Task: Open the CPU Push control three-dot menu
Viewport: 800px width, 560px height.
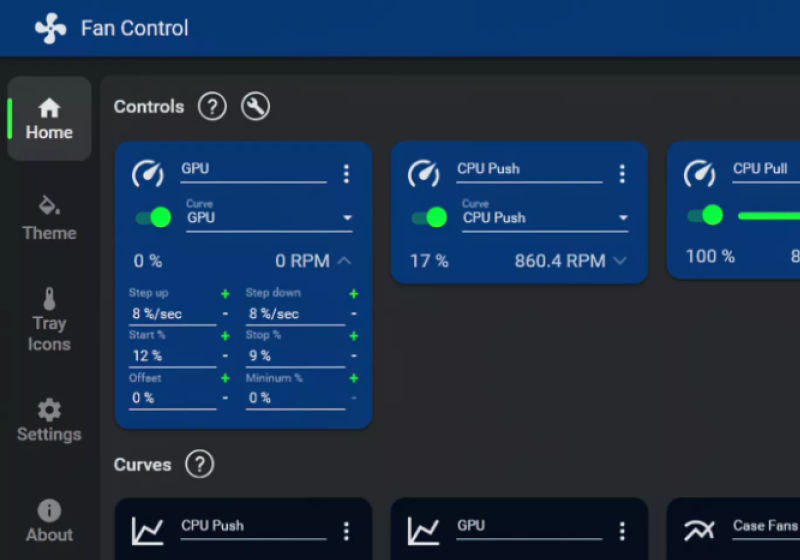Action: point(622,174)
